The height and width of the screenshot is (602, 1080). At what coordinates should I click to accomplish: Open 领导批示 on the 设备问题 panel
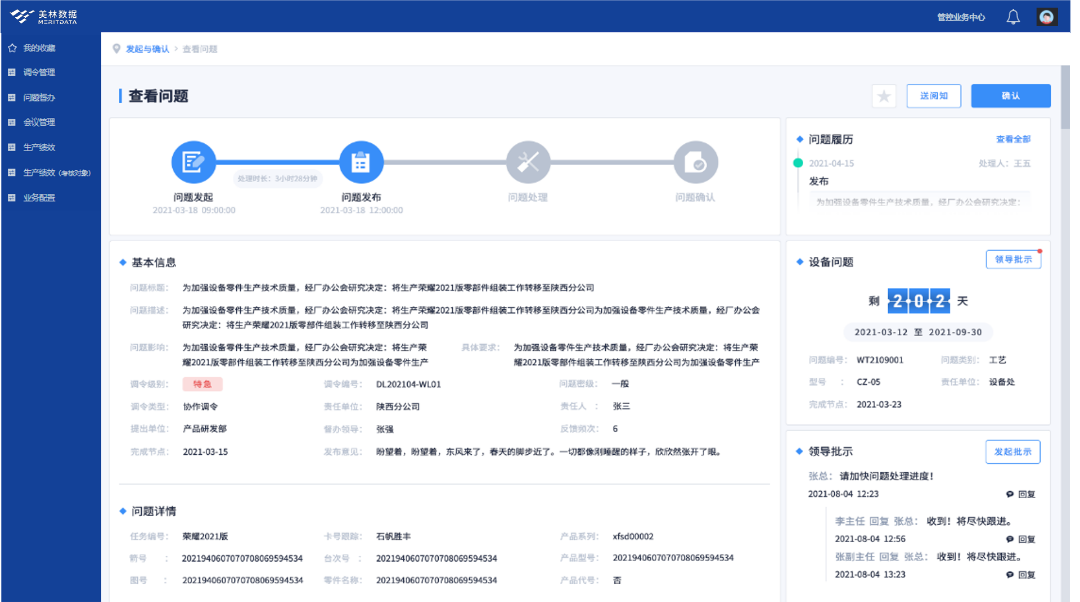1013,258
